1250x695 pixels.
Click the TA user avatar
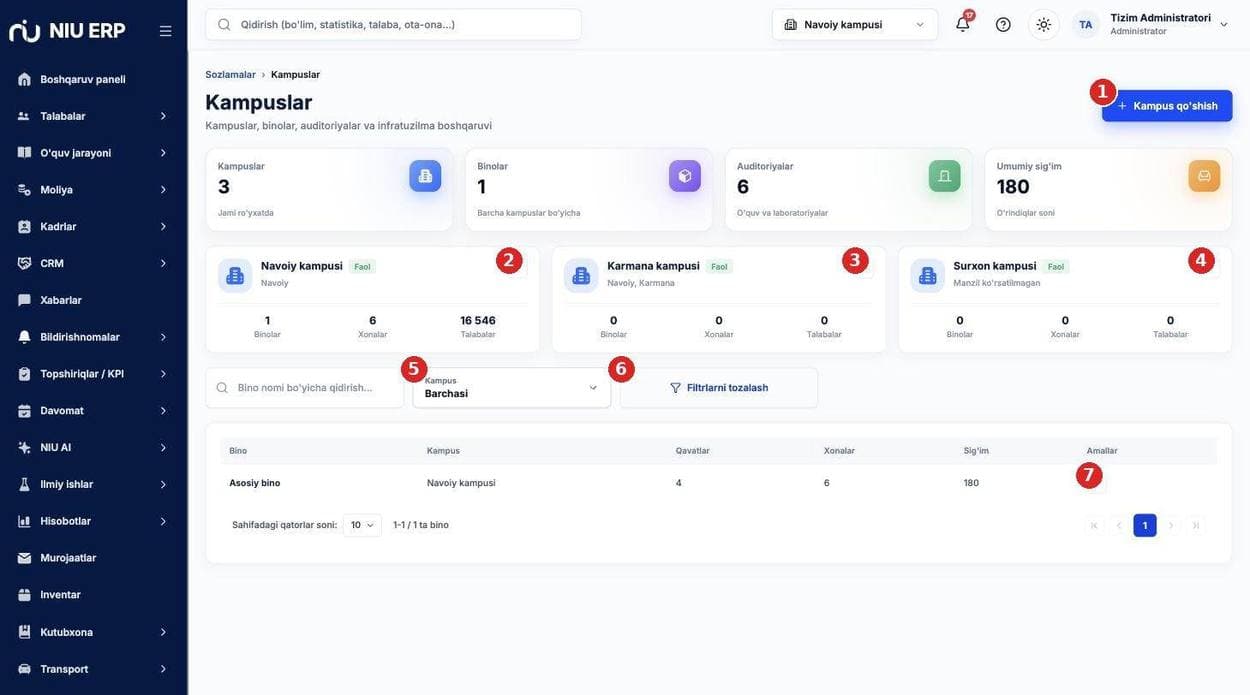pyautogui.click(x=1086, y=24)
